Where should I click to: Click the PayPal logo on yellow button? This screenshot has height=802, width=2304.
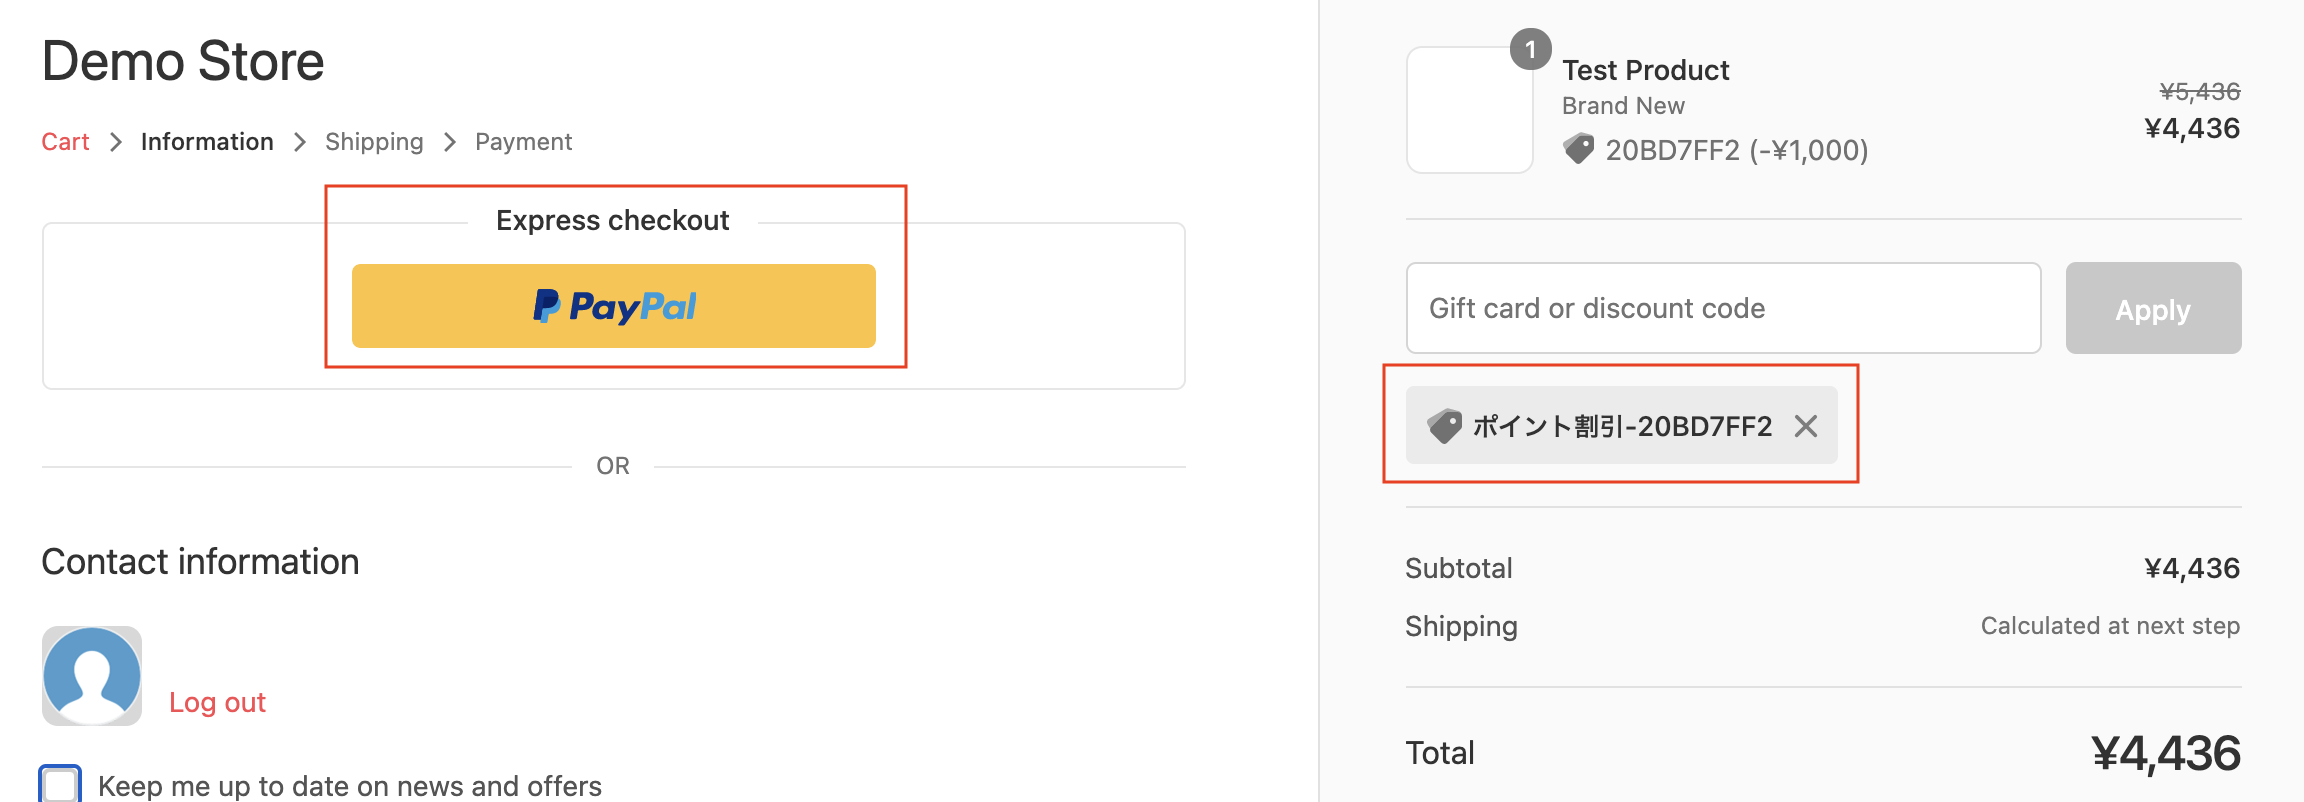(x=614, y=306)
